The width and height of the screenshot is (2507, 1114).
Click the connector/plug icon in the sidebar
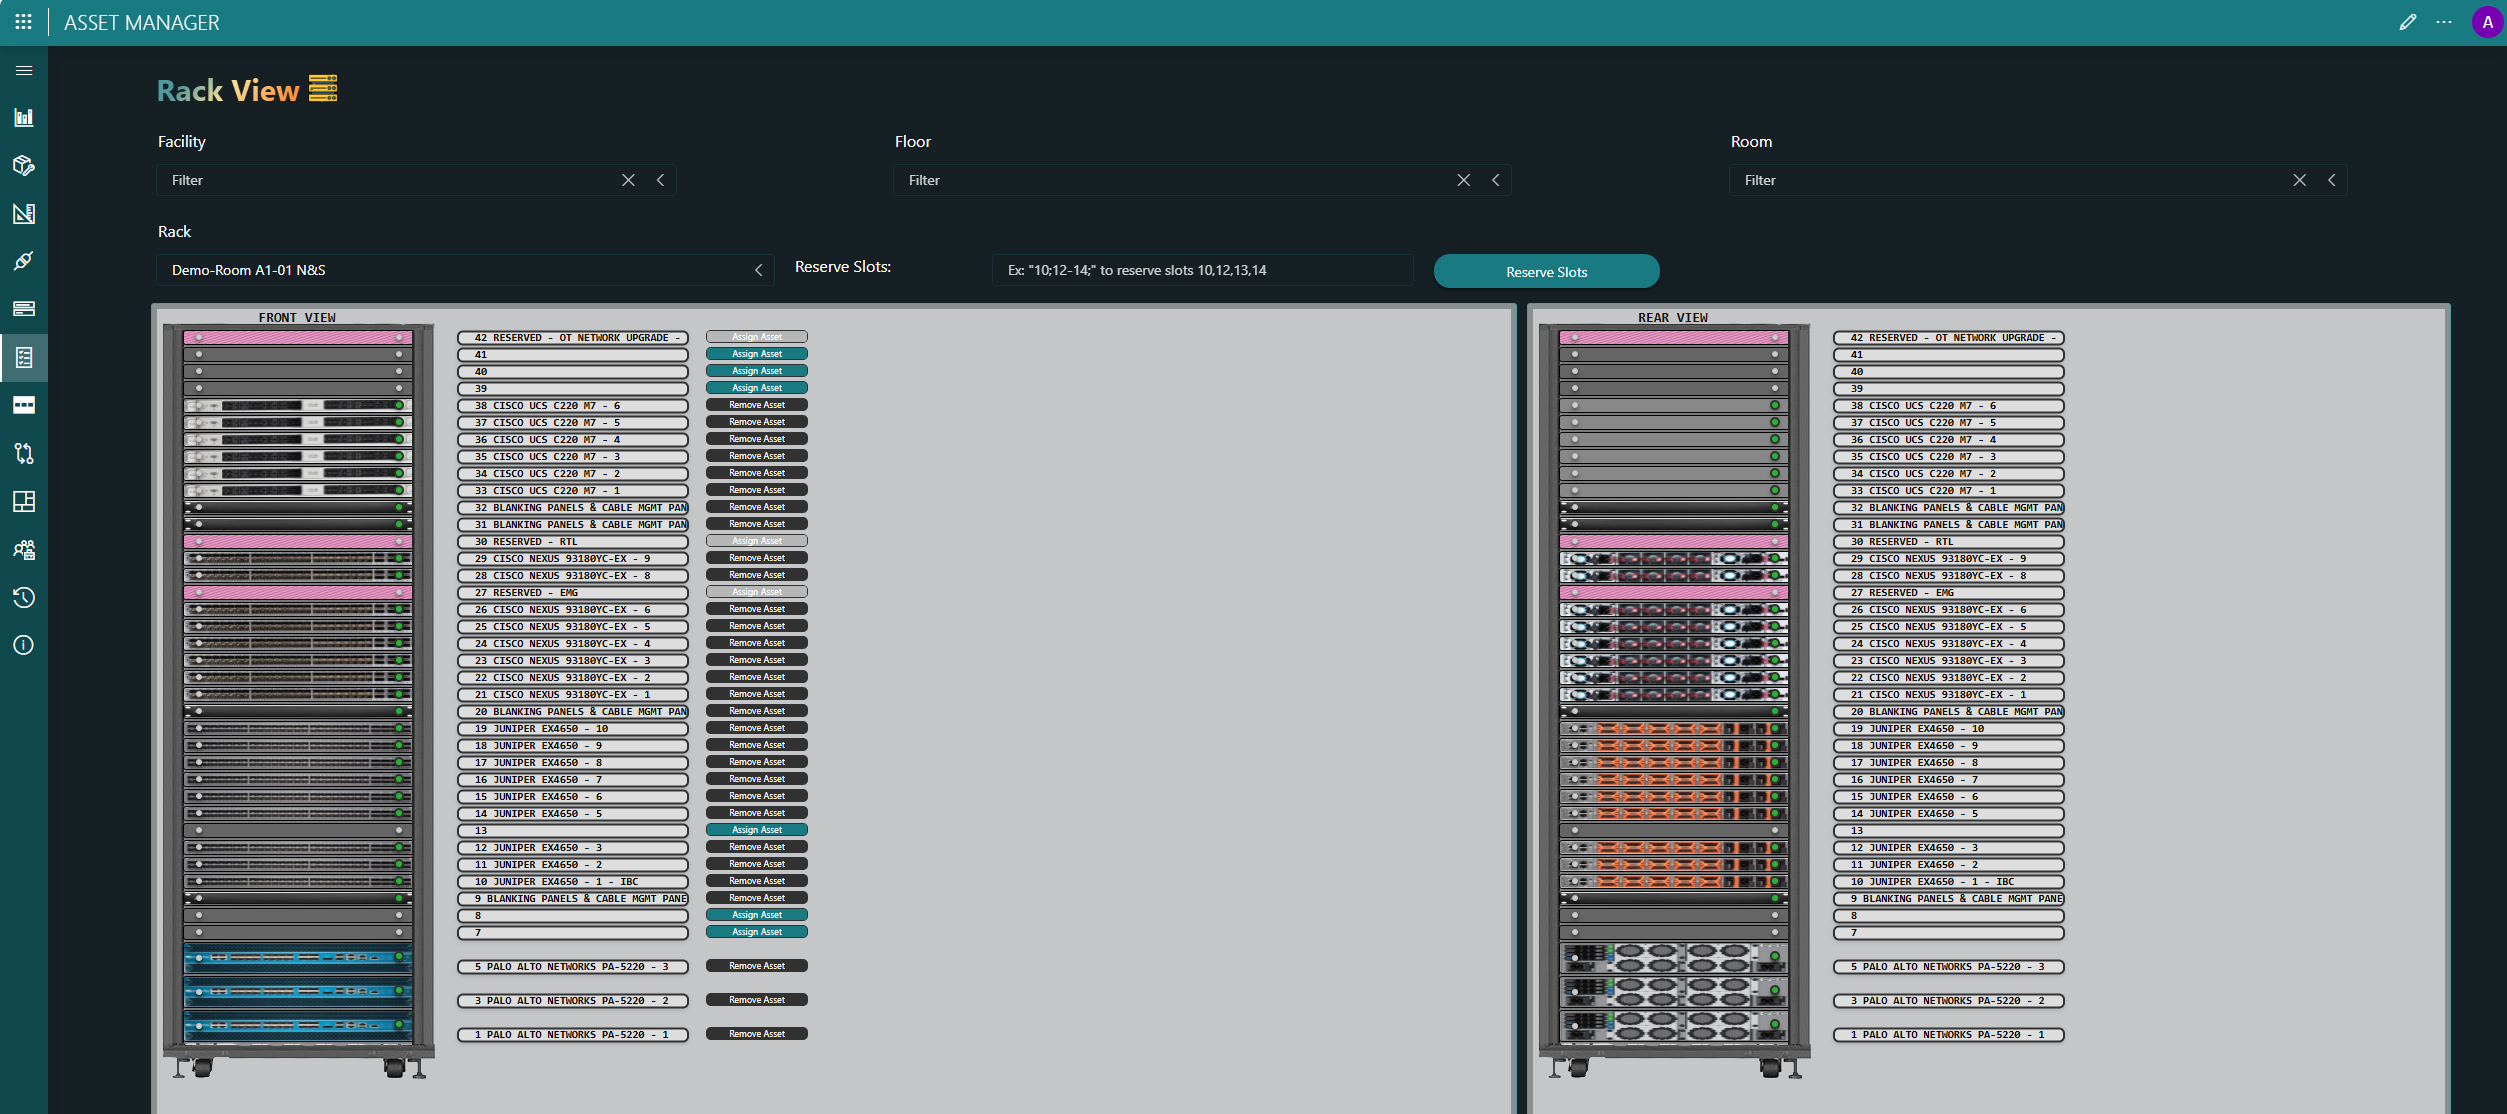pyautogui.click(x=23, y=261)
